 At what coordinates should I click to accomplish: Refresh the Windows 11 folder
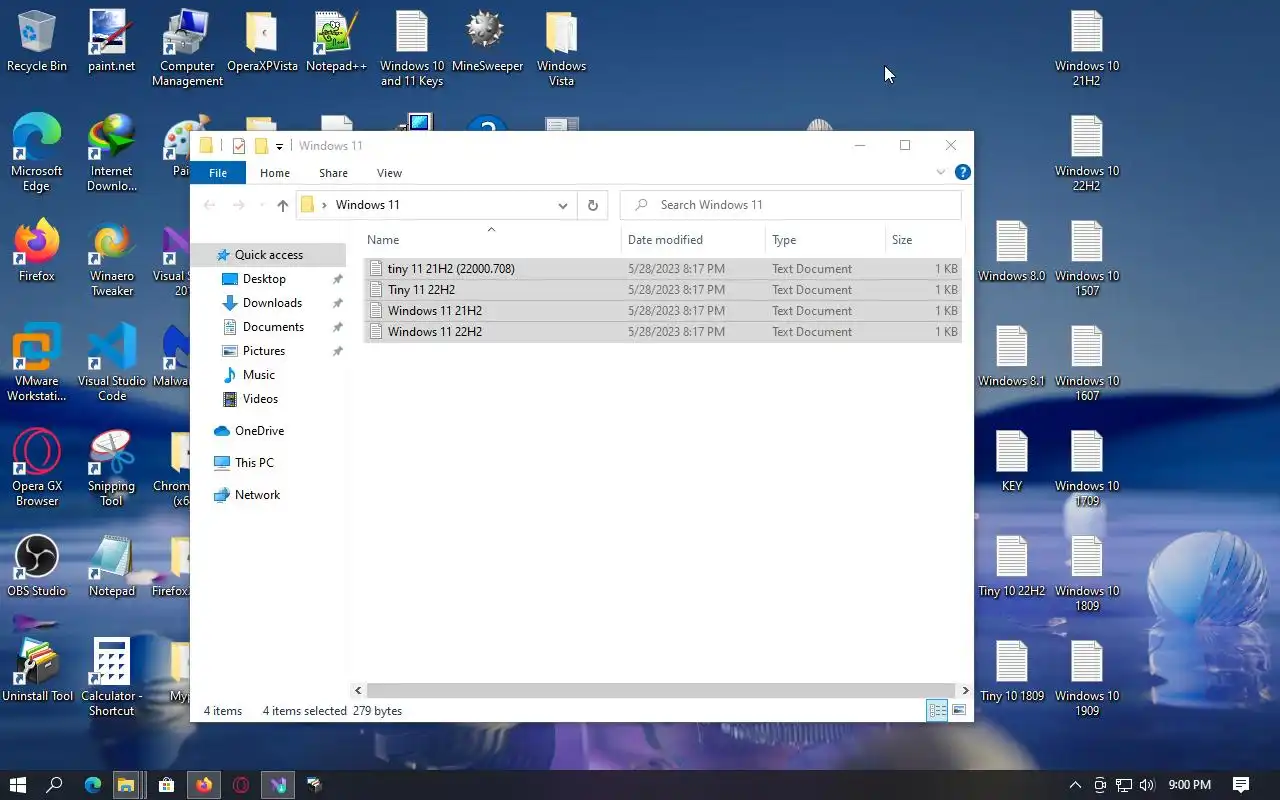click(592, 205)
